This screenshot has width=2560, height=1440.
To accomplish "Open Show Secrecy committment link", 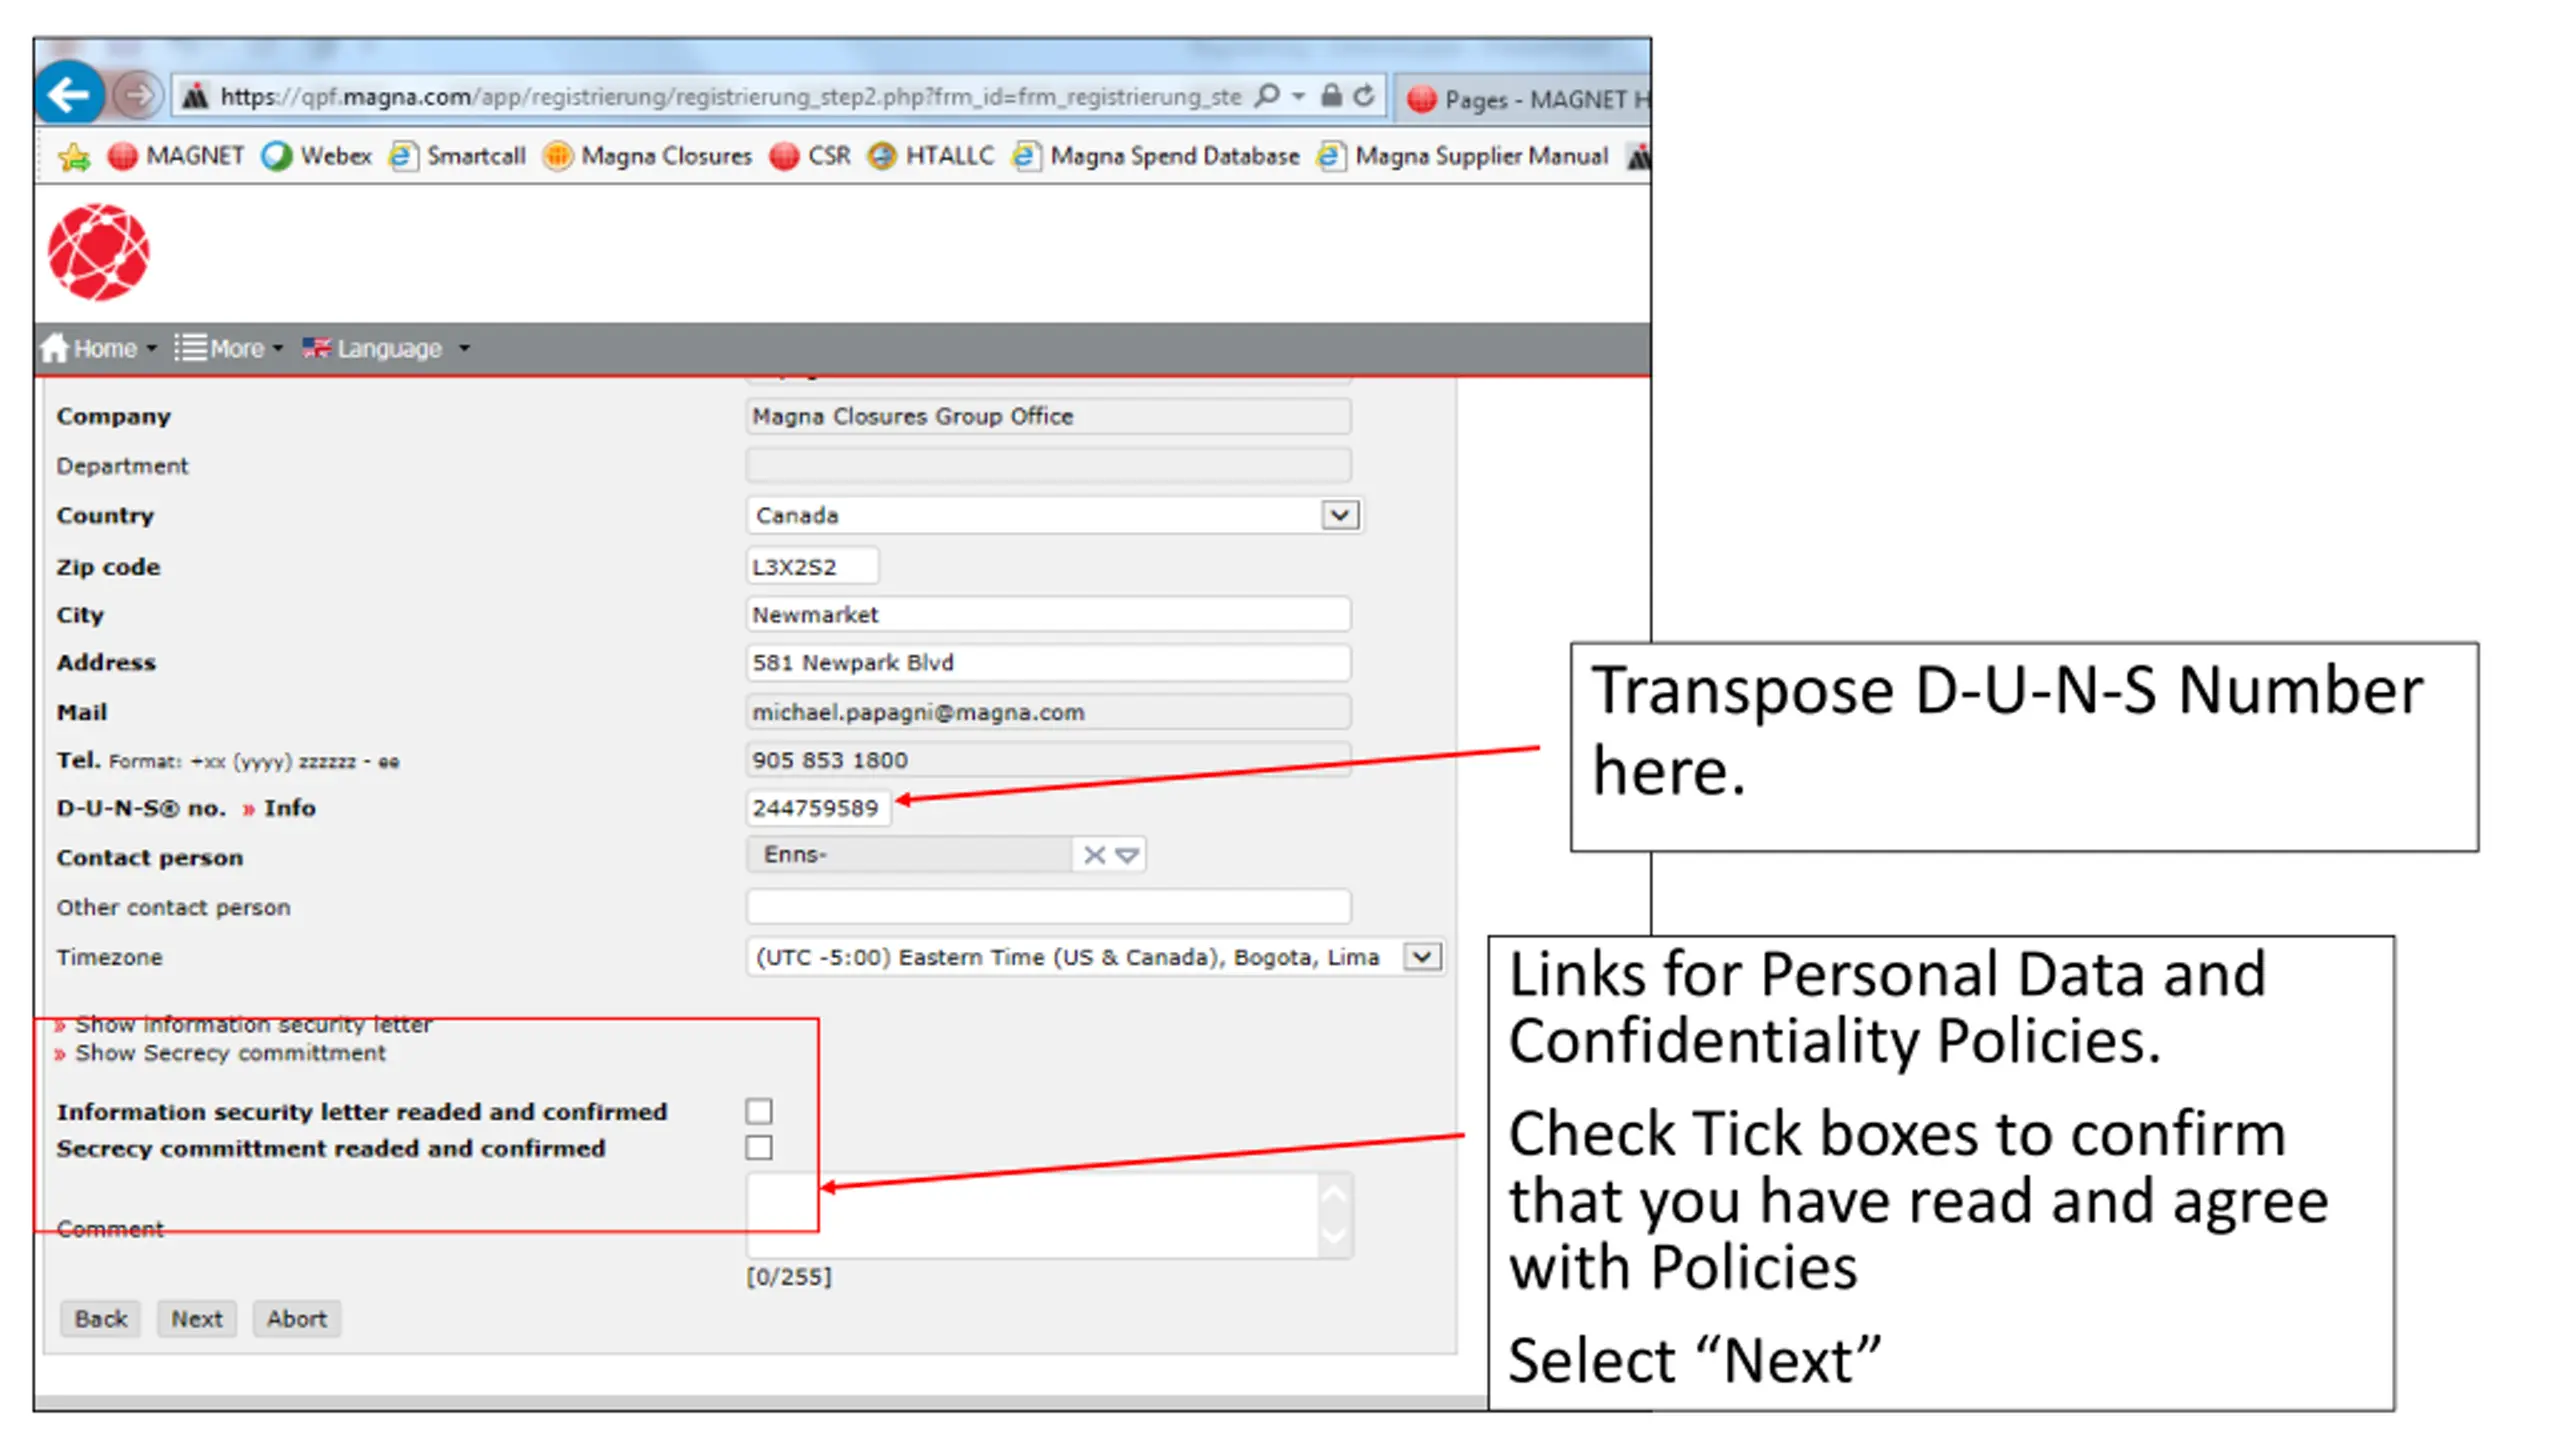I will click(229, 1053).
